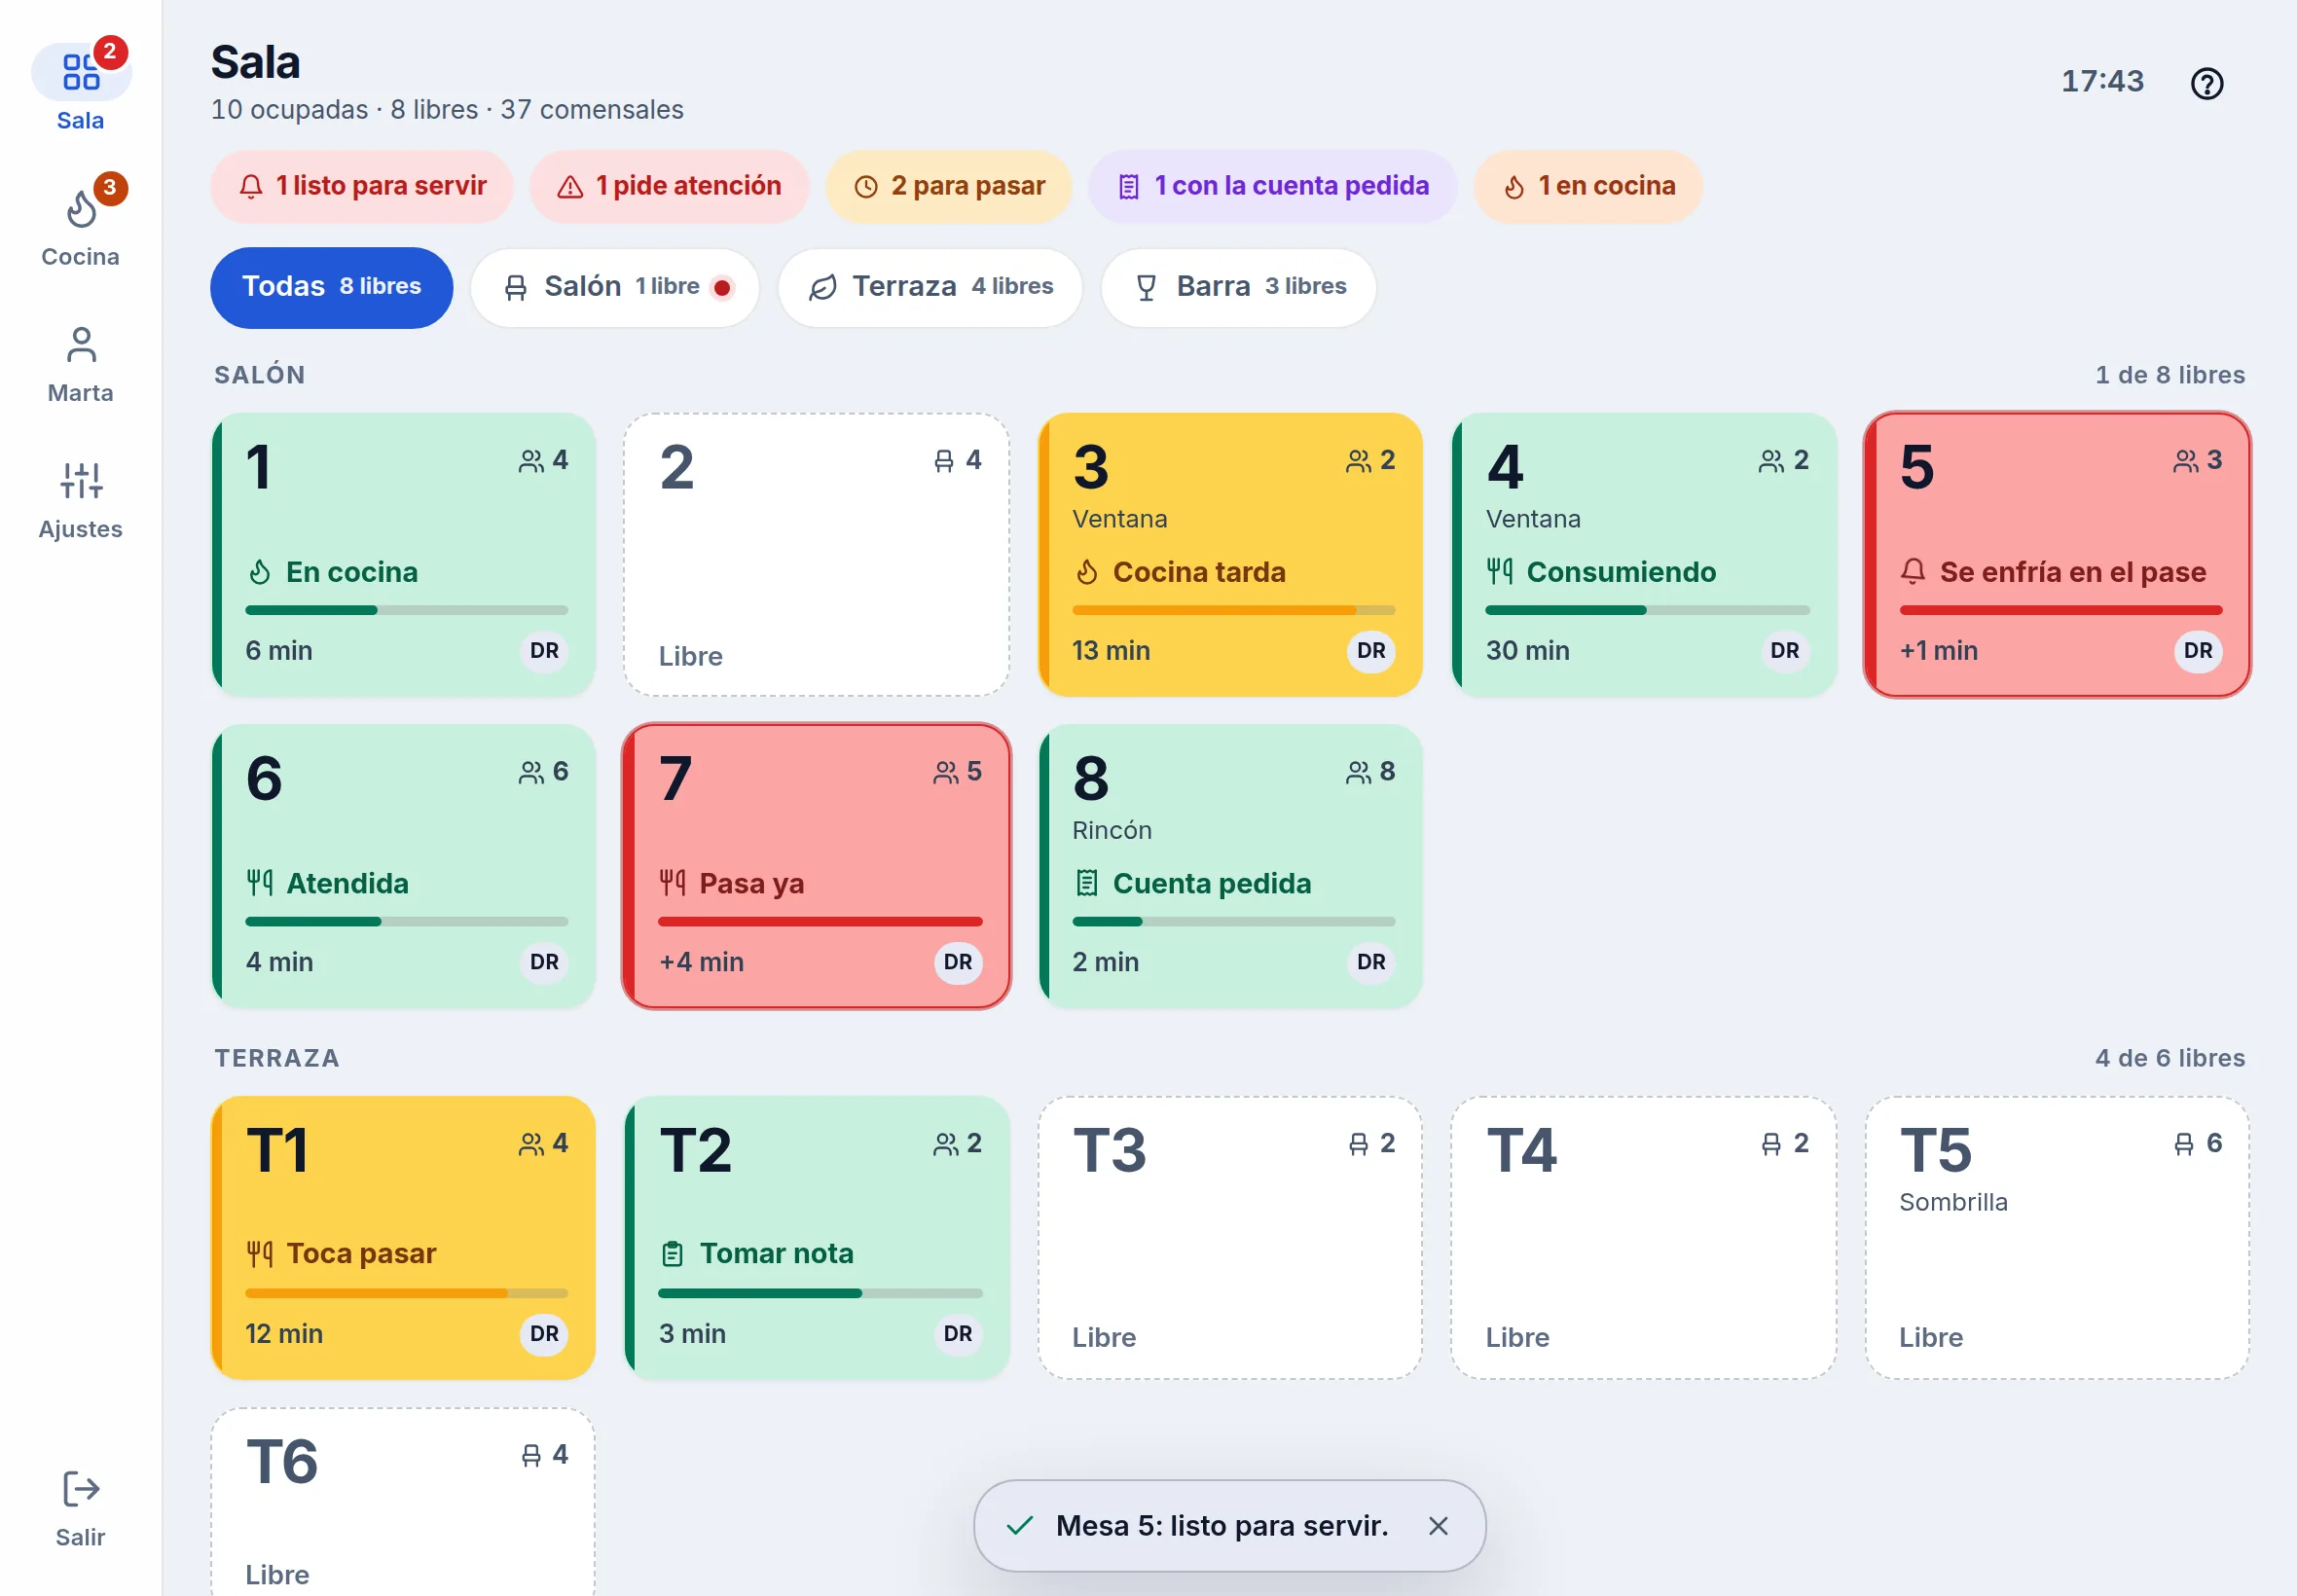The width and height of the screenshot is (2297, 1596).
Task: Dismiss the Mesa 5 notification toast
Action: [1438, 1525]
